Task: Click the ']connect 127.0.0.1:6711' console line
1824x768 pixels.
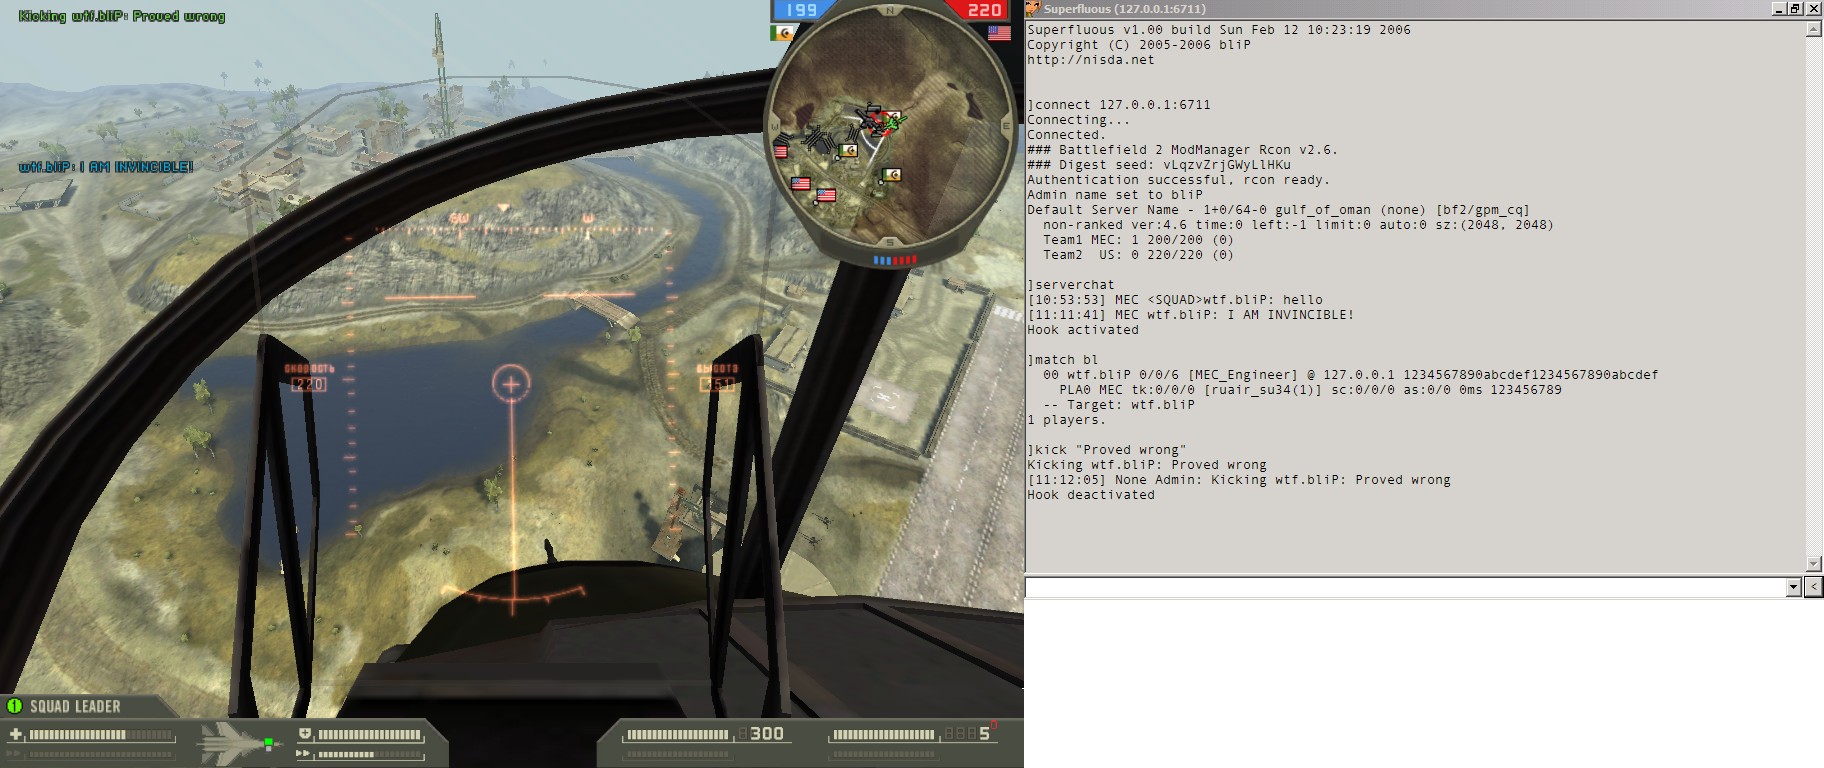Action: pos(1119,105)
